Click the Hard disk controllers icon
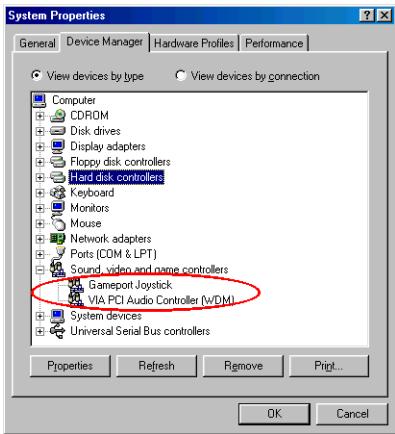This screenshot has width=395, height=434. point(57,177)
